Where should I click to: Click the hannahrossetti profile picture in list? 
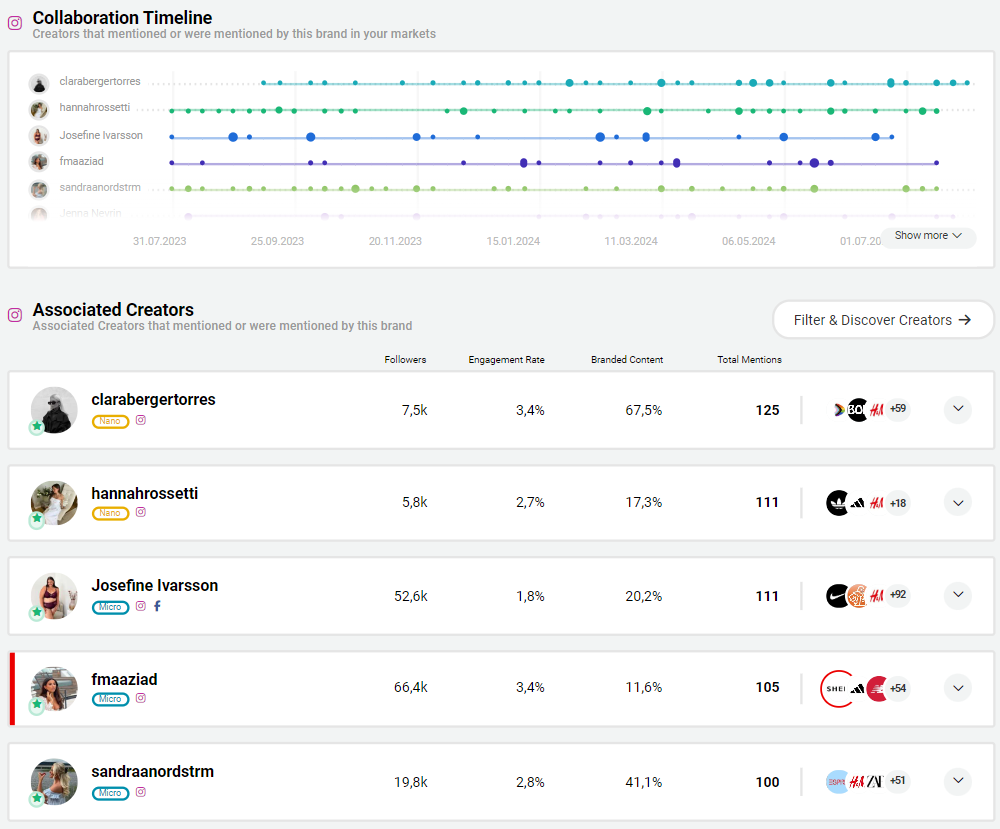[54, 503]
